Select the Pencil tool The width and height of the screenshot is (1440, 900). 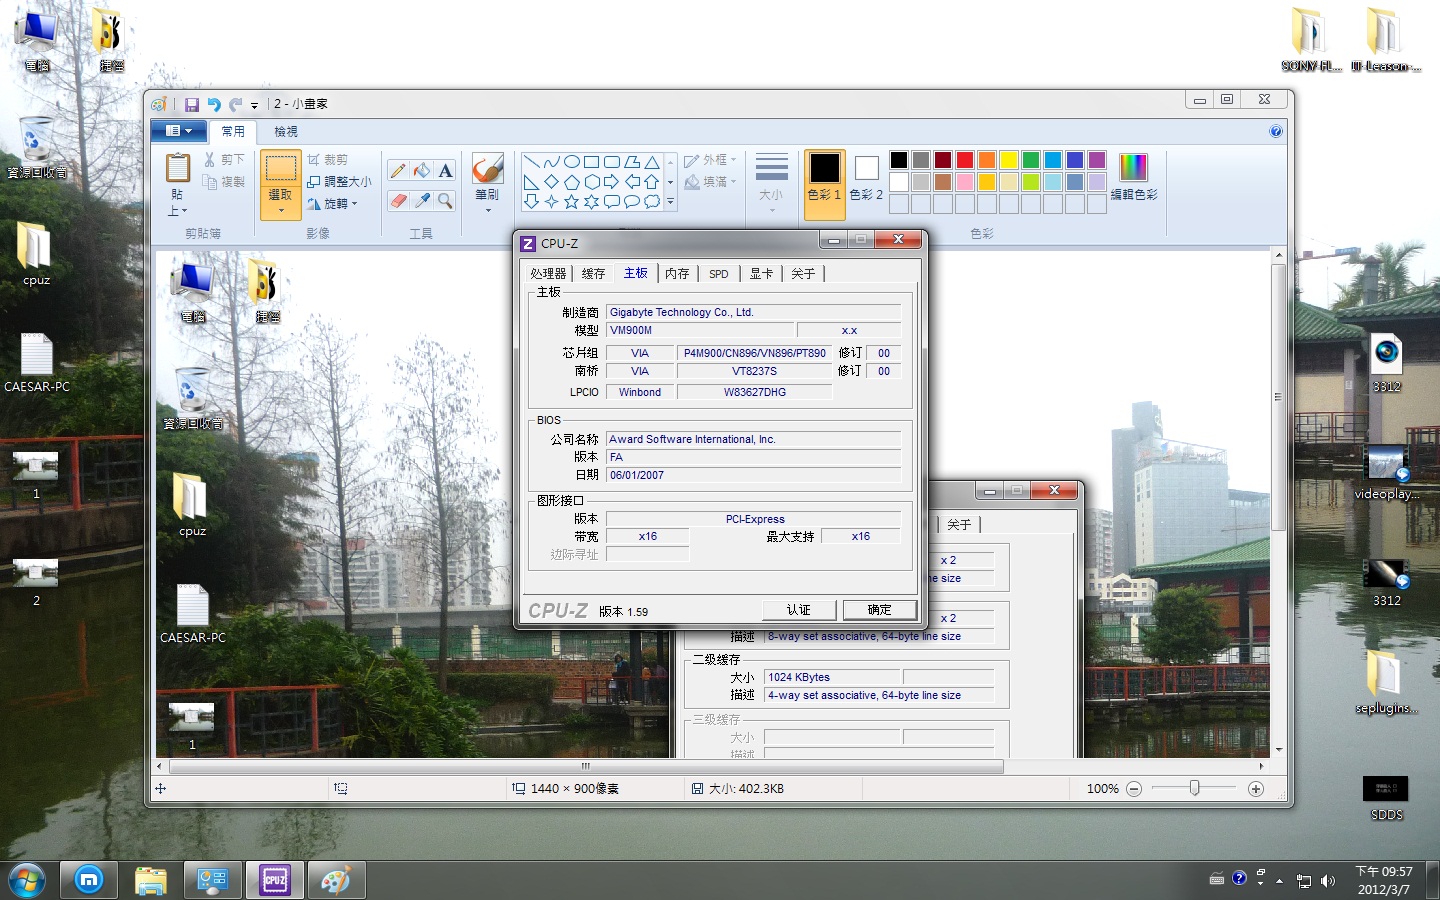coord(398,170)
